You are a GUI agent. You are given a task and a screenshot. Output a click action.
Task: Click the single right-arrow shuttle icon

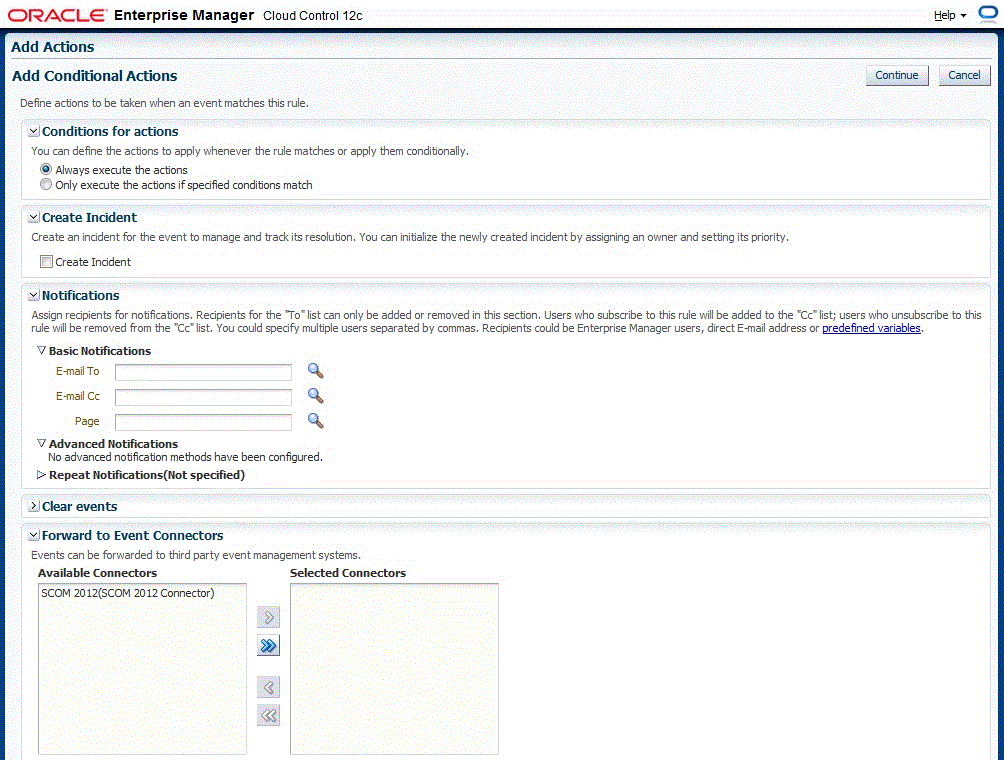coord(267,616)
